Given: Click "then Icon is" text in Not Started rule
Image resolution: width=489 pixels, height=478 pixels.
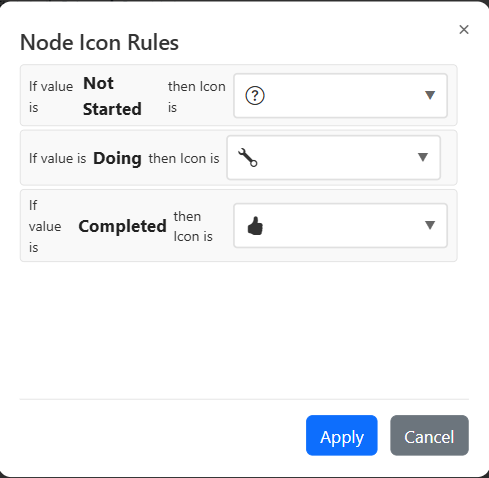Looking at the screenshot, I should pos(197,97).
